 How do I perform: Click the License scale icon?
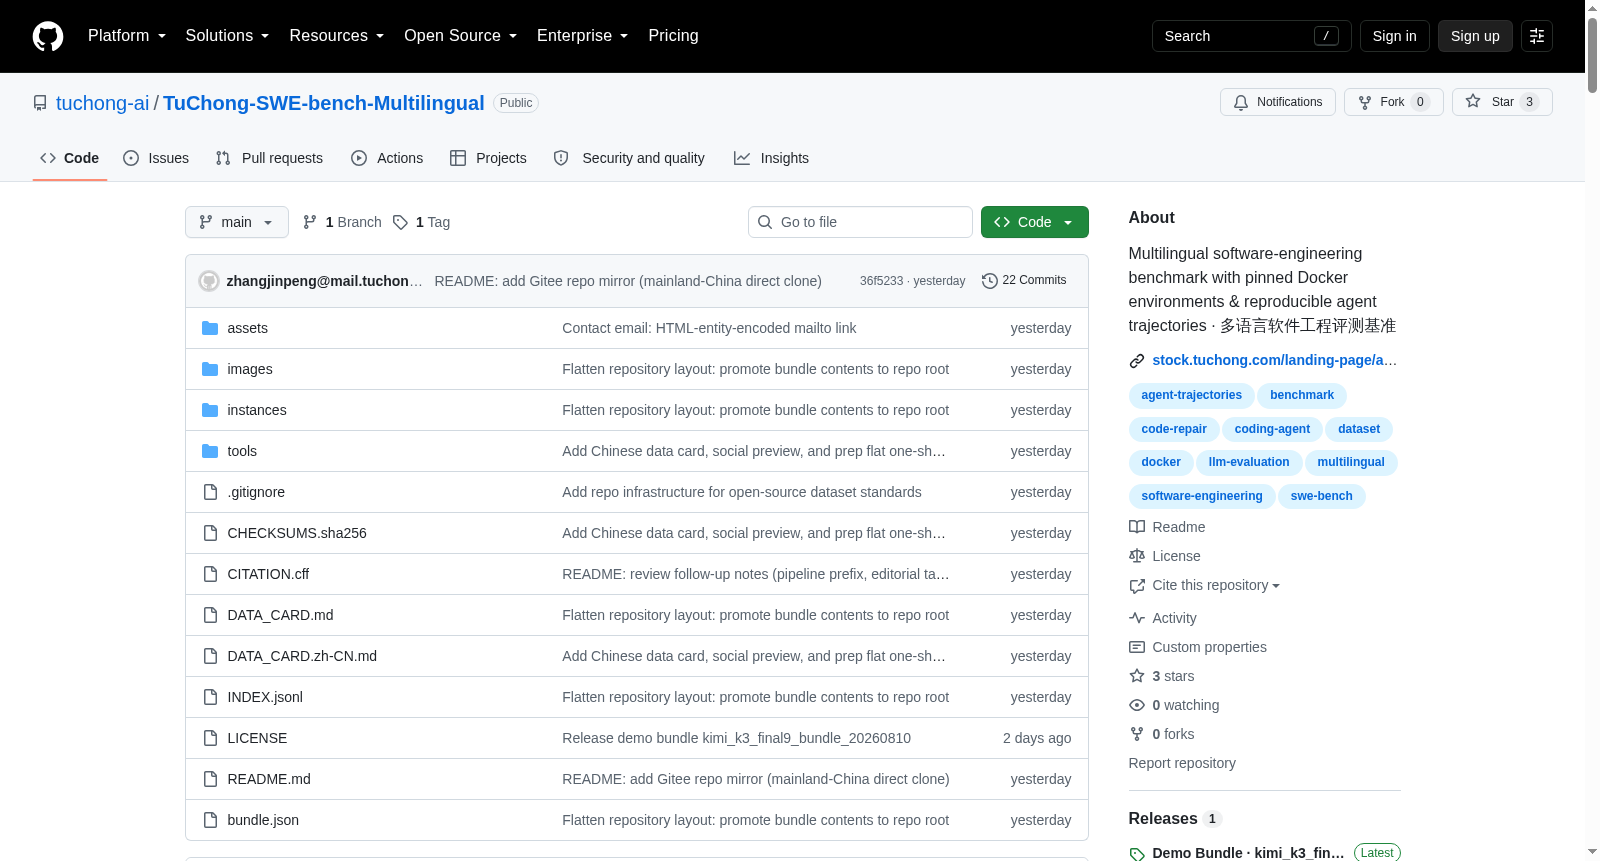pos(1137,556)
